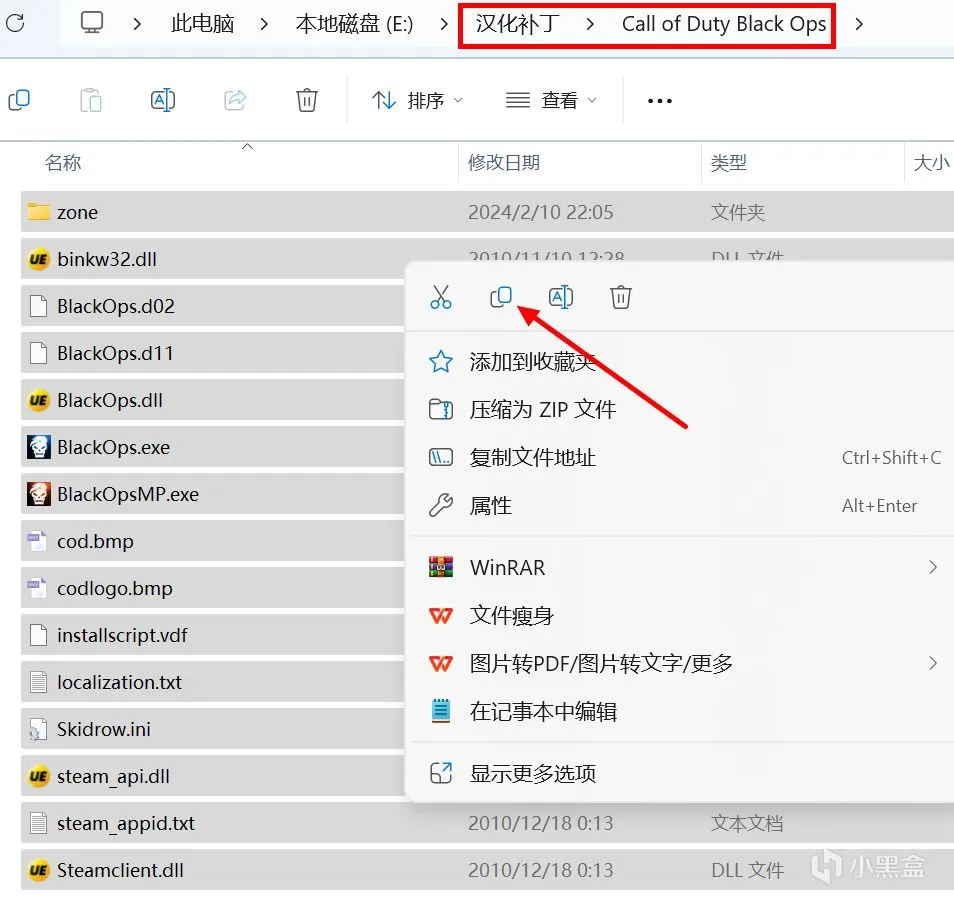The height and width of the screenshot is (906, 954).
Task: Click the share icon in the toolbar
Action: point(235,100)
